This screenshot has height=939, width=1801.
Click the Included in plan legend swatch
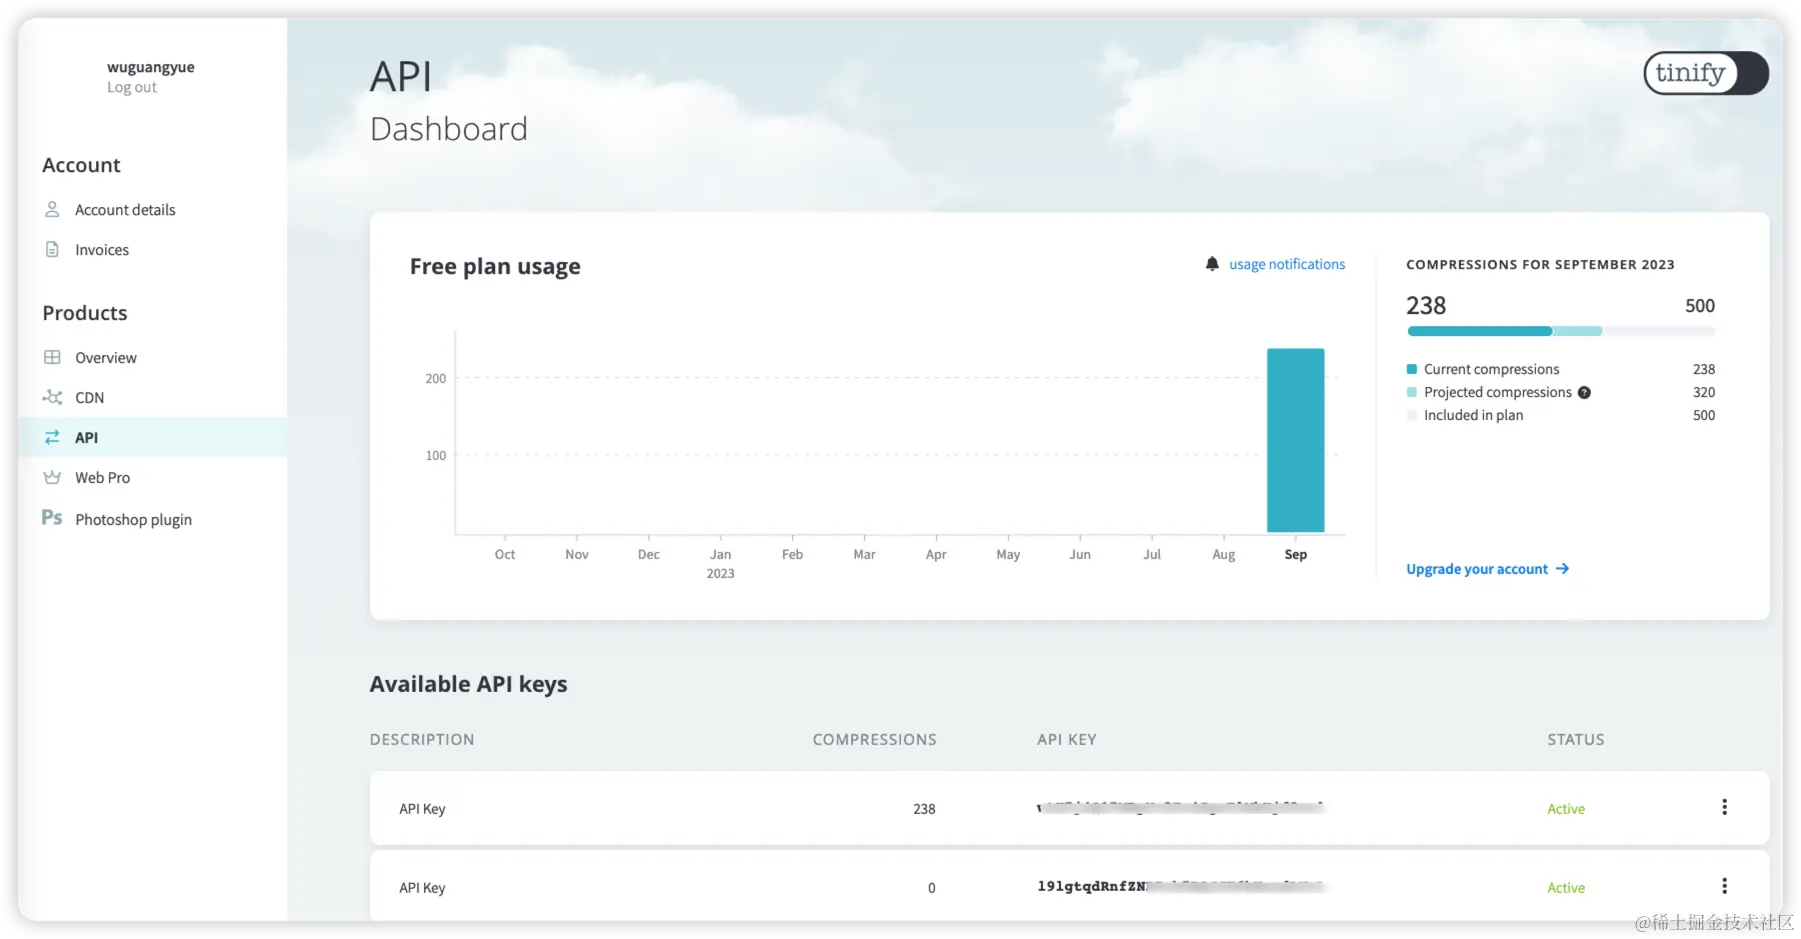[1412, 415]
